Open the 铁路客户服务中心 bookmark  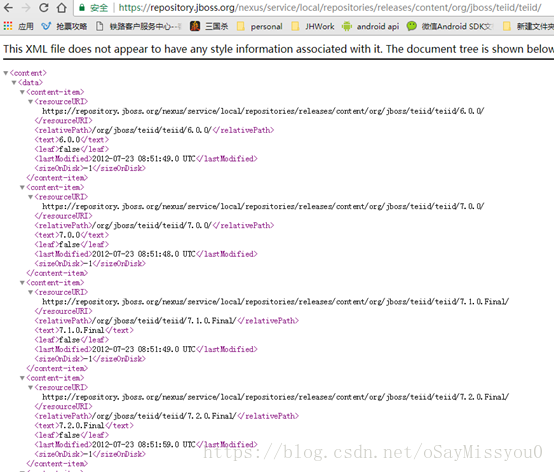click(x=138, y=26)
